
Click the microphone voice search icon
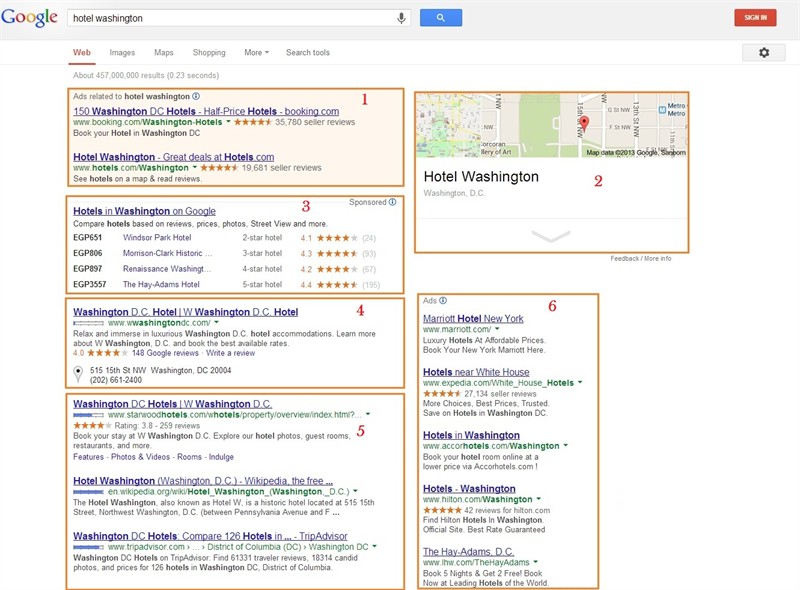402,18
